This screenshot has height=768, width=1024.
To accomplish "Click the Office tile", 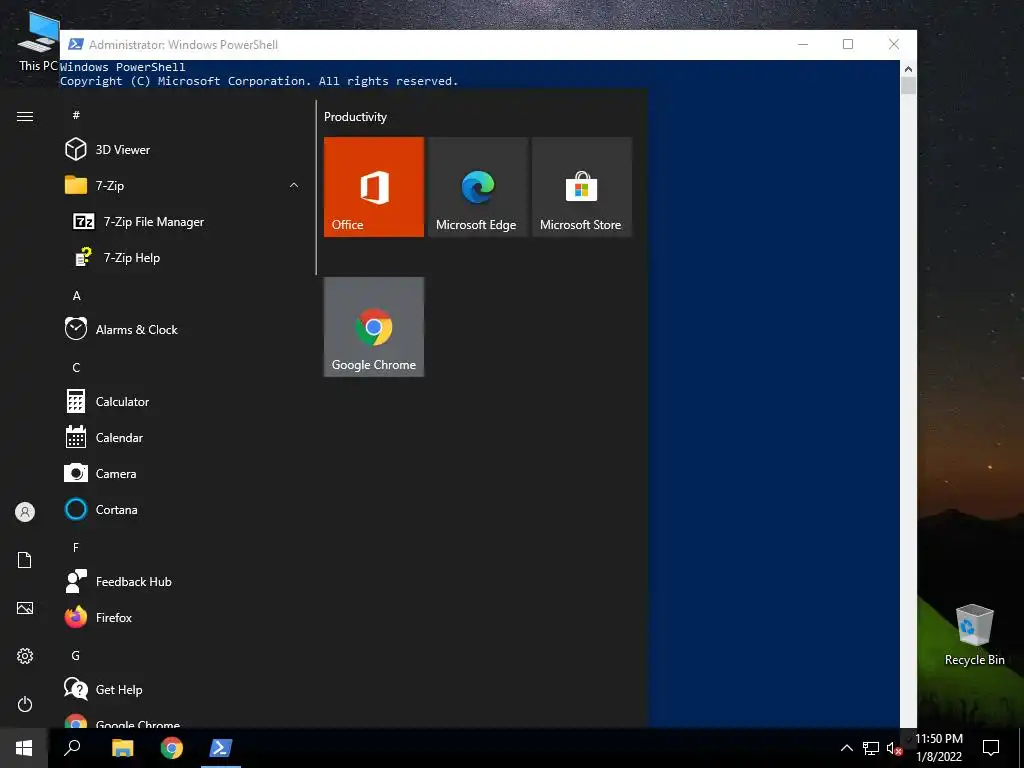I will [x=374, y=187].
